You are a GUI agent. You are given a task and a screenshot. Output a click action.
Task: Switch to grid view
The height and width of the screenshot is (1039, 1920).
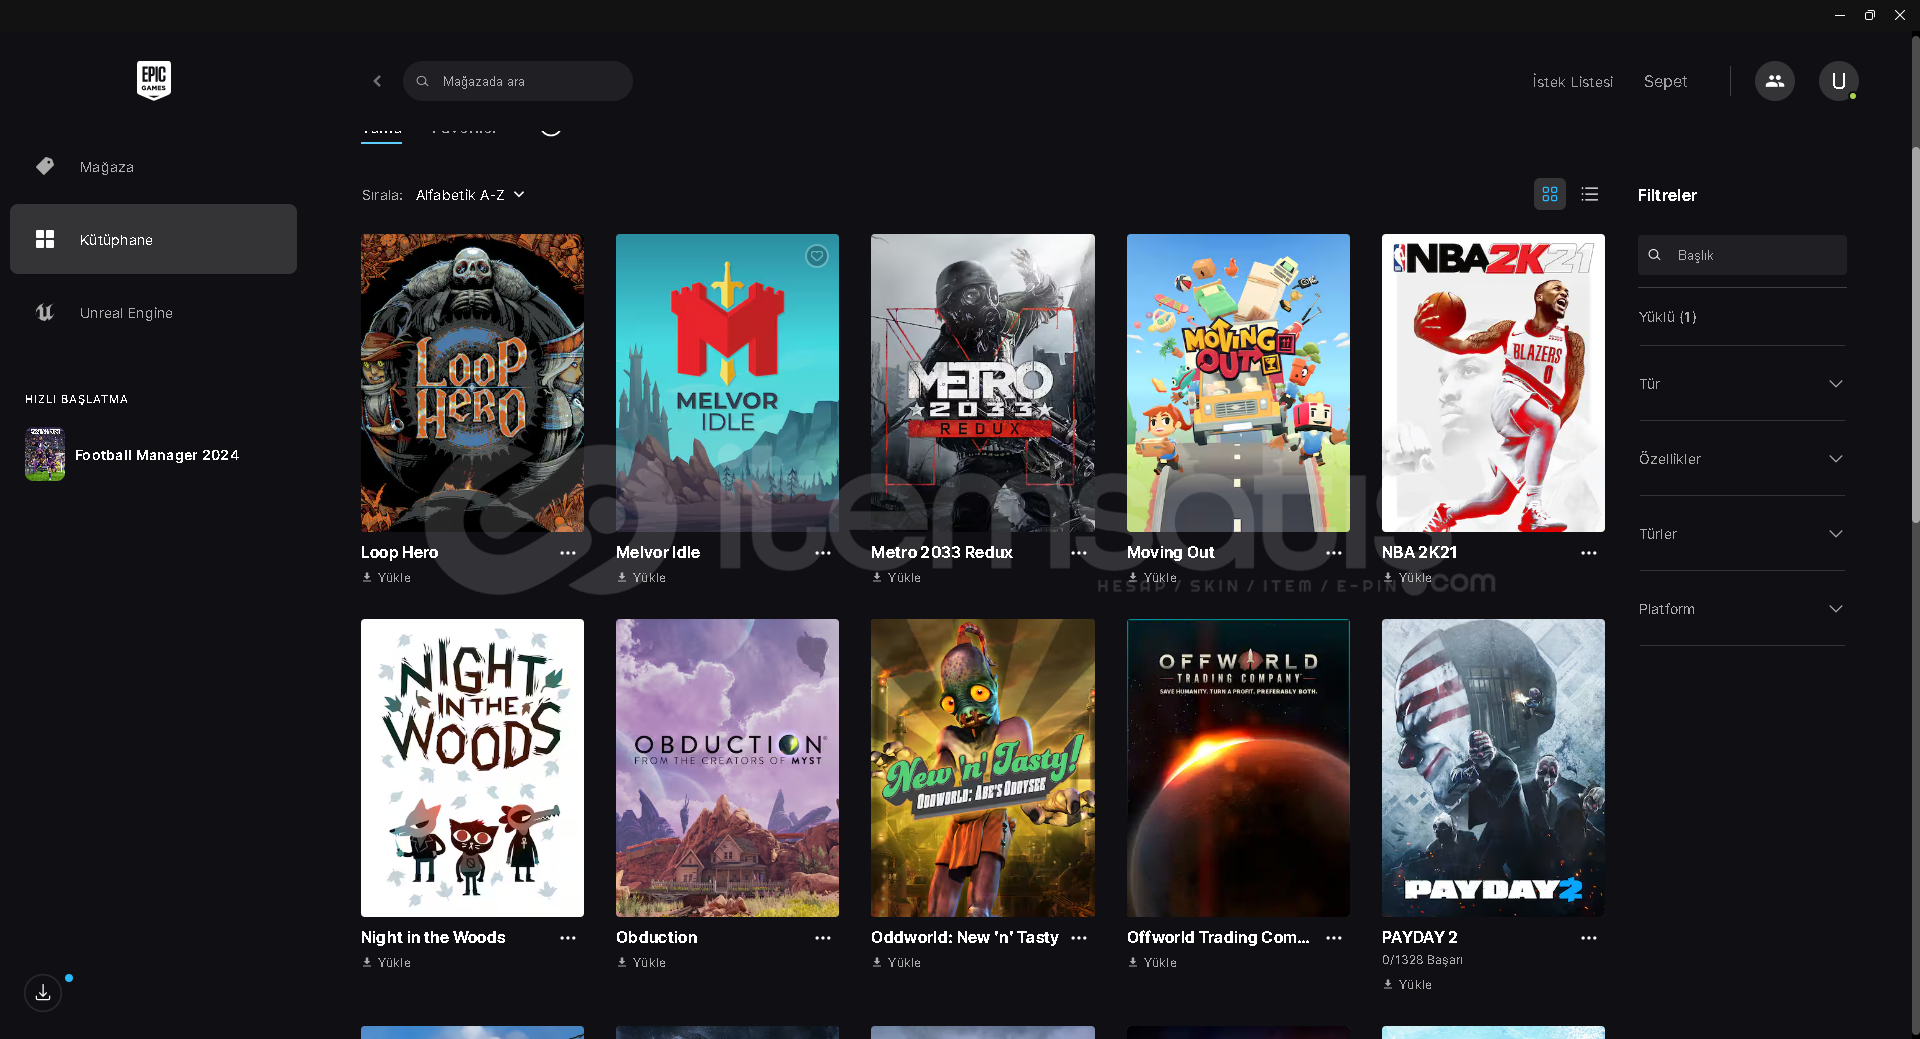coord(1550,195)
